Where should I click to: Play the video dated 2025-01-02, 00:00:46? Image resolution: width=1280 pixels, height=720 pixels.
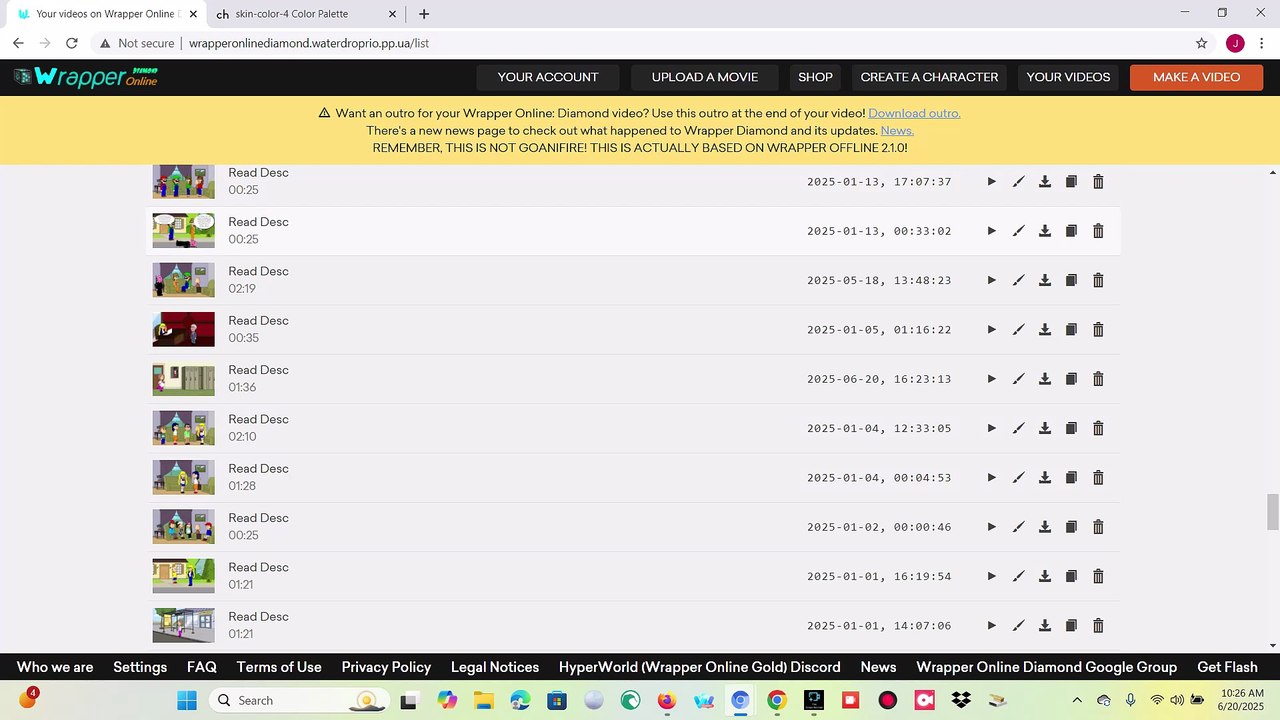tap(991, 527)
